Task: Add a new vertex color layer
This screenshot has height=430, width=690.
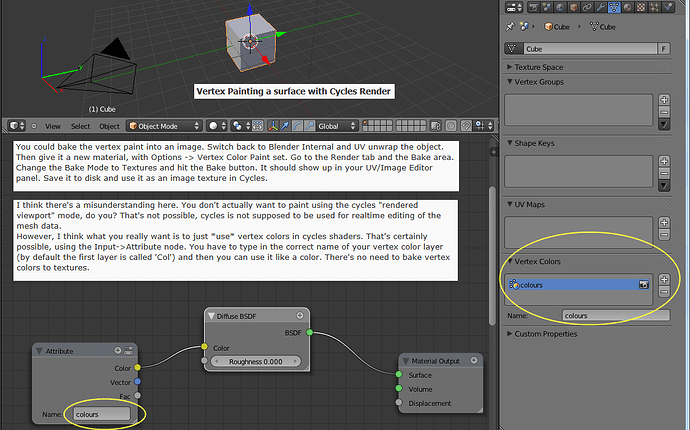Action: tap(664, 279)
